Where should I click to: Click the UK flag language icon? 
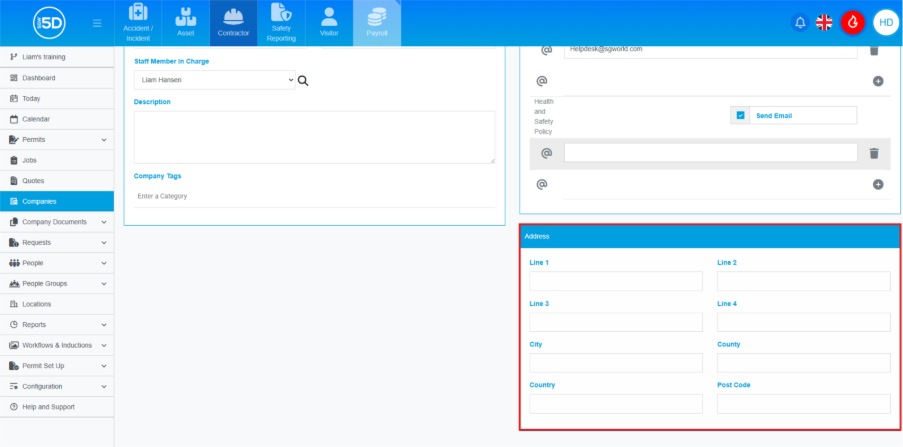coord(824,23)
